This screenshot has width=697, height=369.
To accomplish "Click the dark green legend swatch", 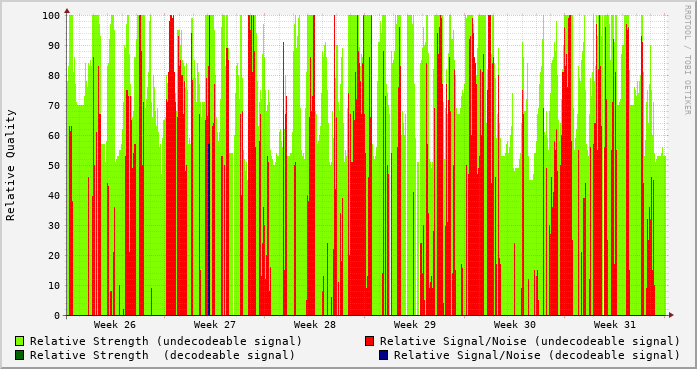I will click(x=20, y=355).
